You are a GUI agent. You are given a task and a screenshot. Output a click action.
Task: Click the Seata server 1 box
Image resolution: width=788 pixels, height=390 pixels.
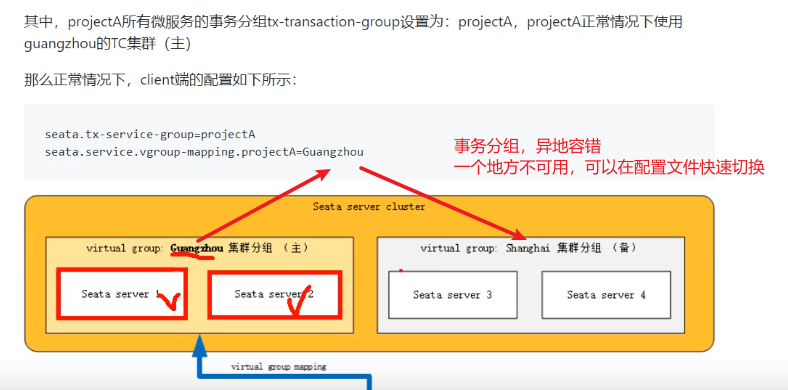pyautogui.click(x=122, y=294)
